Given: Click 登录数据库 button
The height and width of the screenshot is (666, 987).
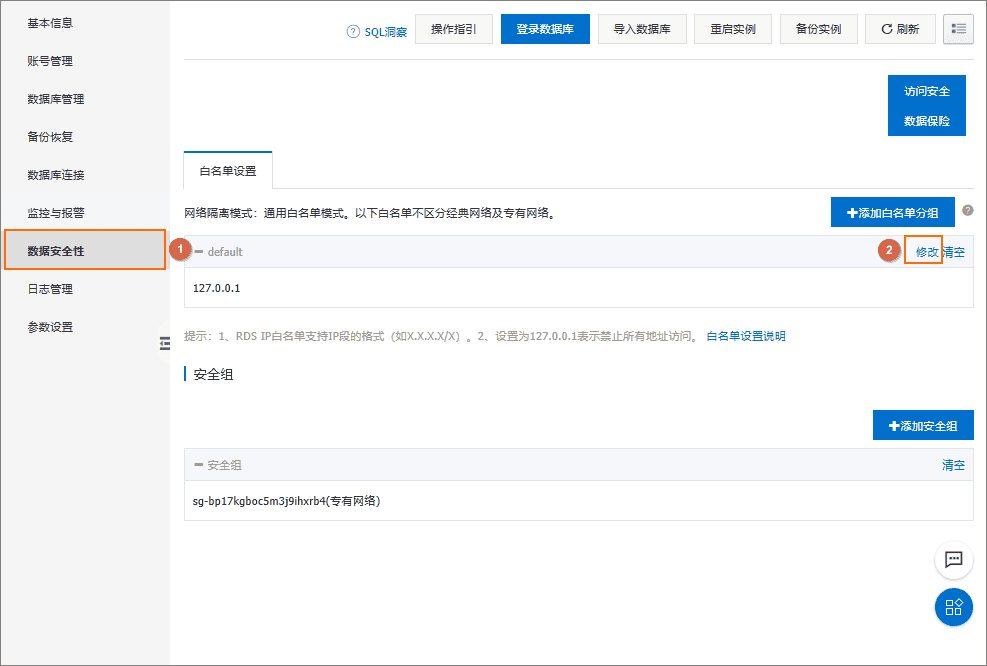Looking at the screenshot, I should click(545, 29).
